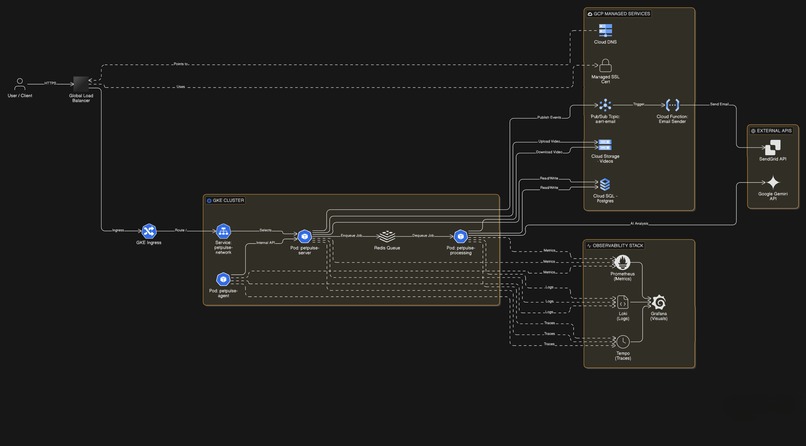Image resolution: width=806 pixels, height=446 pixels.
Task: Click the 'Route /' edge label
Action: 180,230
